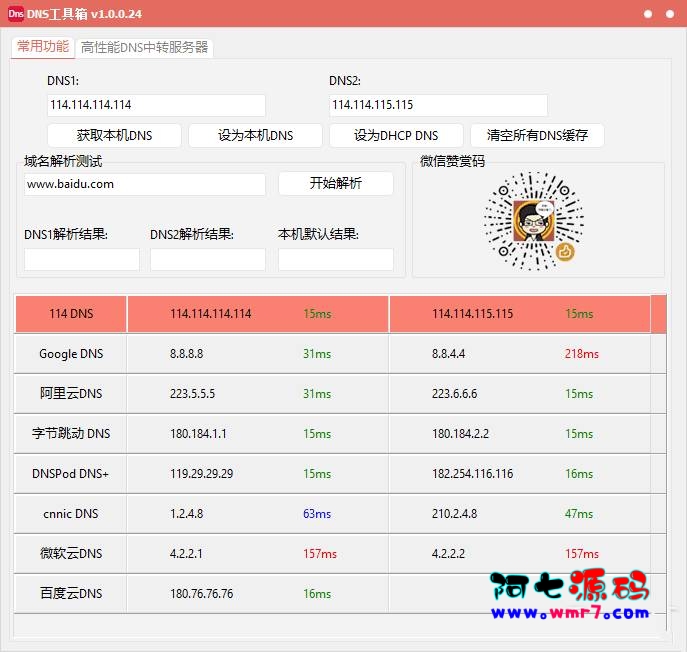
Task: Click the WeChat reward QR code image
Action: click(x=534, y=221)
